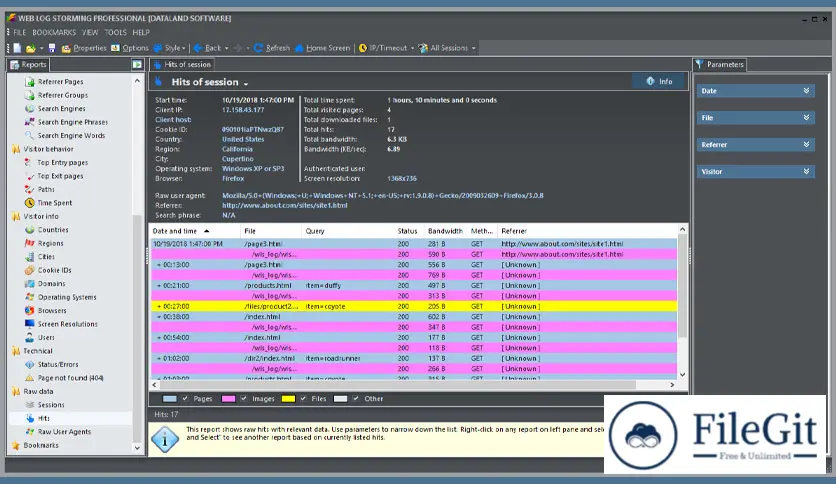The width and height of the screenshot is (836, 484).
Task: Expand the Referrer parameter panel
Action: 755,144
